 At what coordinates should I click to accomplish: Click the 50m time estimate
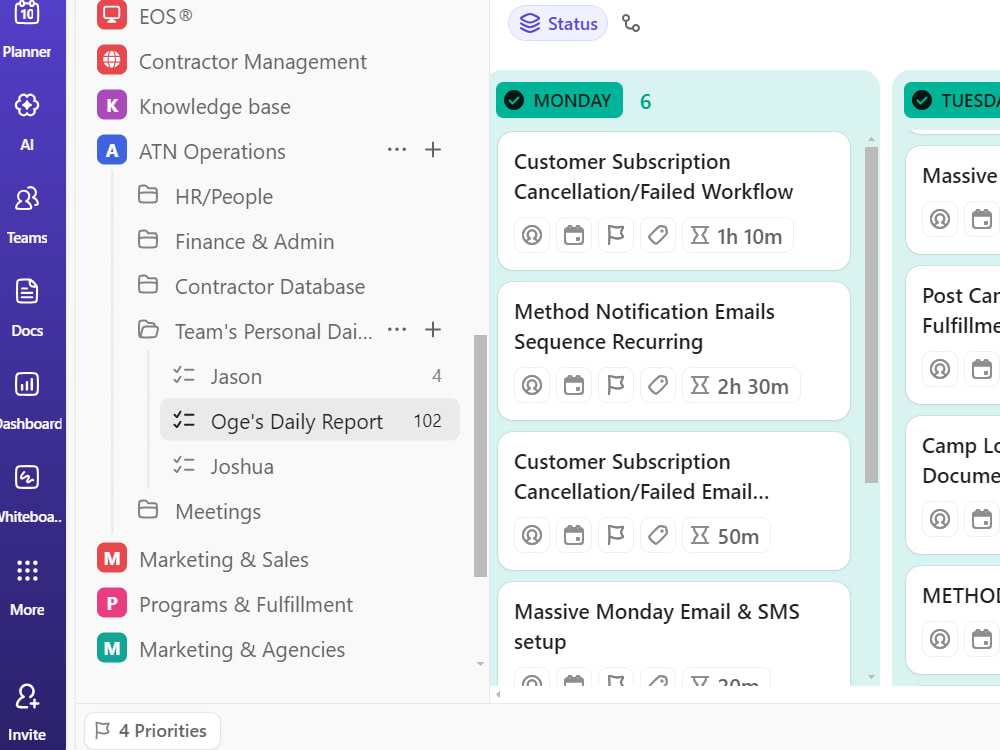click(726, 535)
